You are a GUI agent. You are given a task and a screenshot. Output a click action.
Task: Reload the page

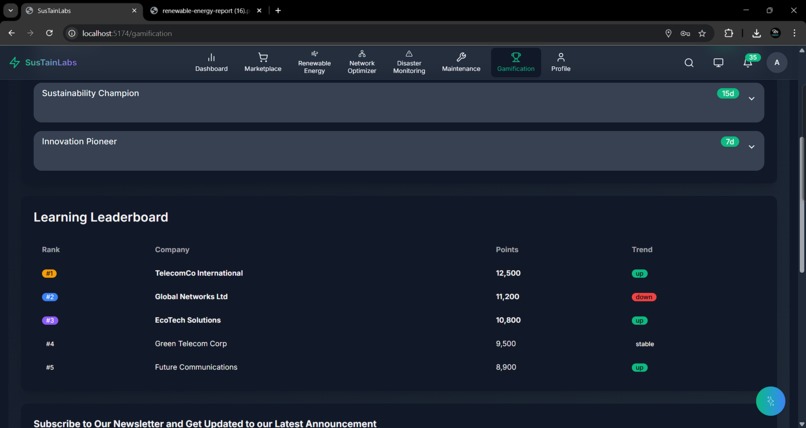pyautogui.click(x=49, y=33)
